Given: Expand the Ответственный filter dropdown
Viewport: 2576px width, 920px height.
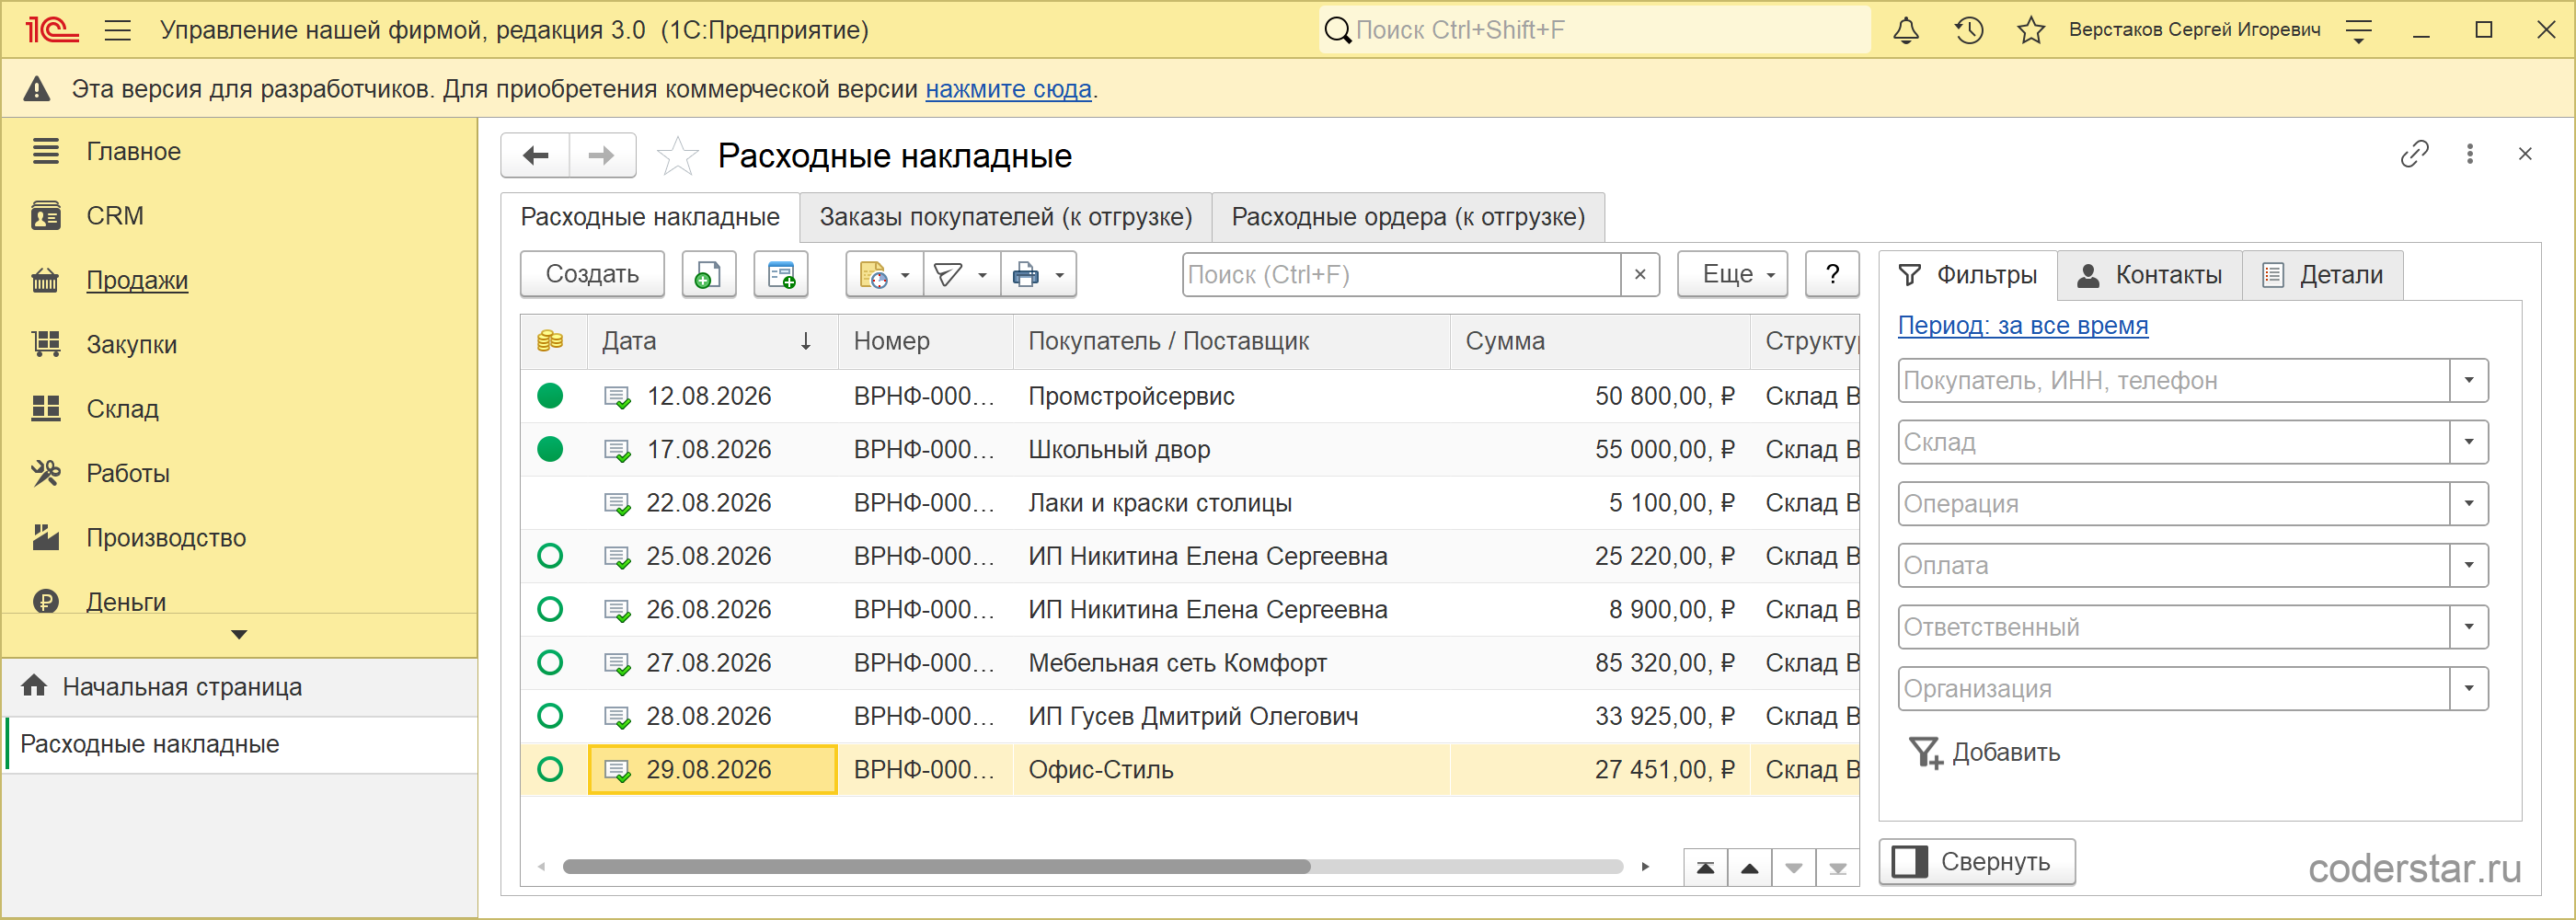Looking at the screenshot, I should 2468,627.
